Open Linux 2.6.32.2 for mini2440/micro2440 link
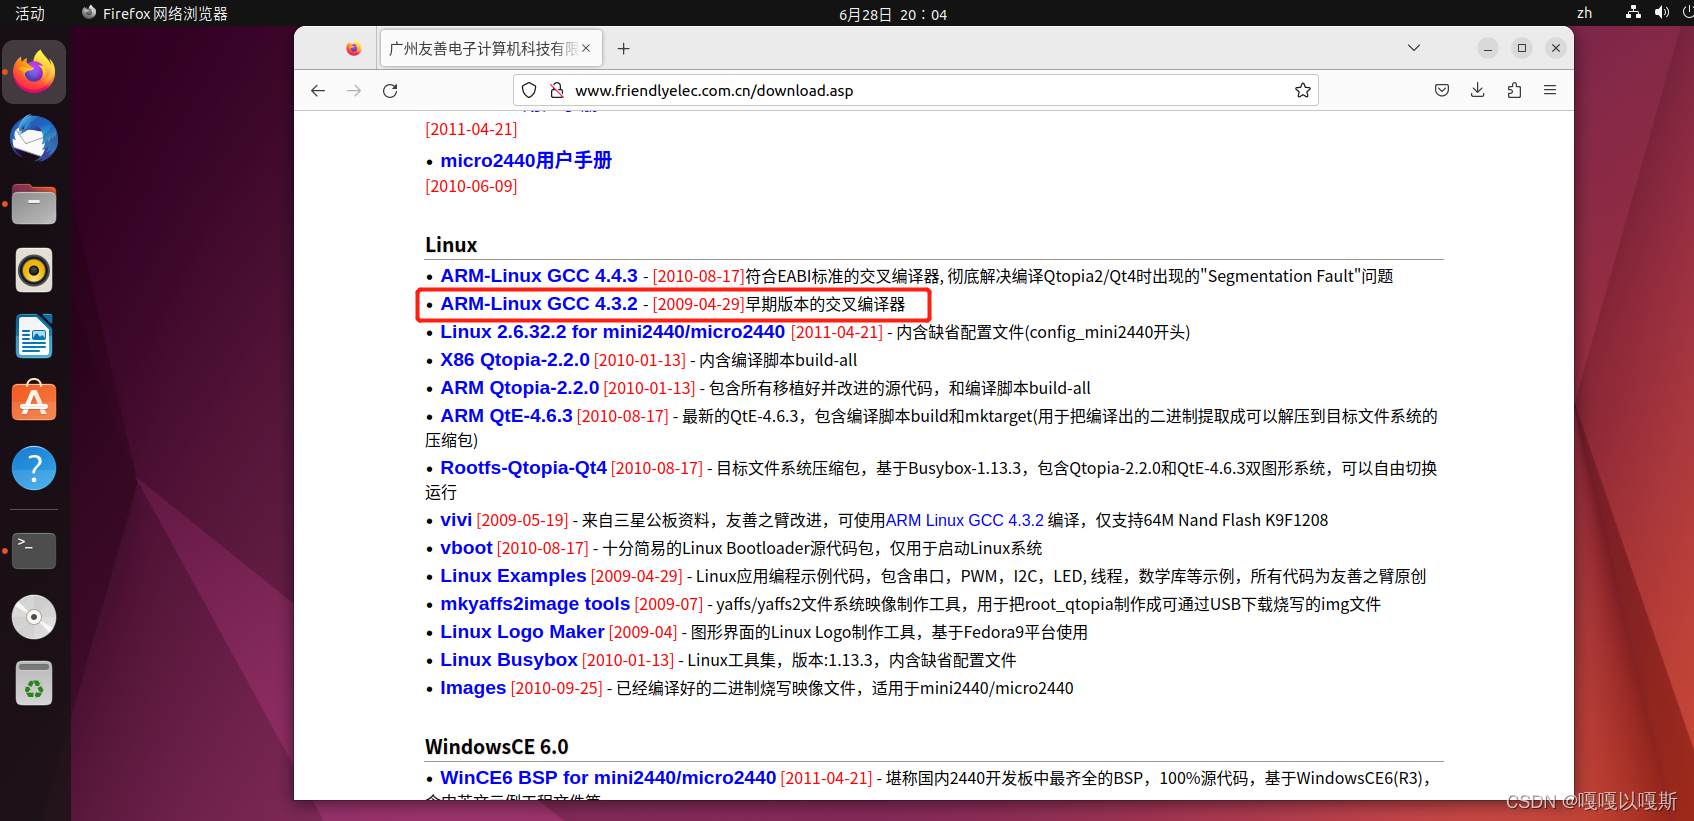Viewport: 1694px width, 821px height. [613, 331]
